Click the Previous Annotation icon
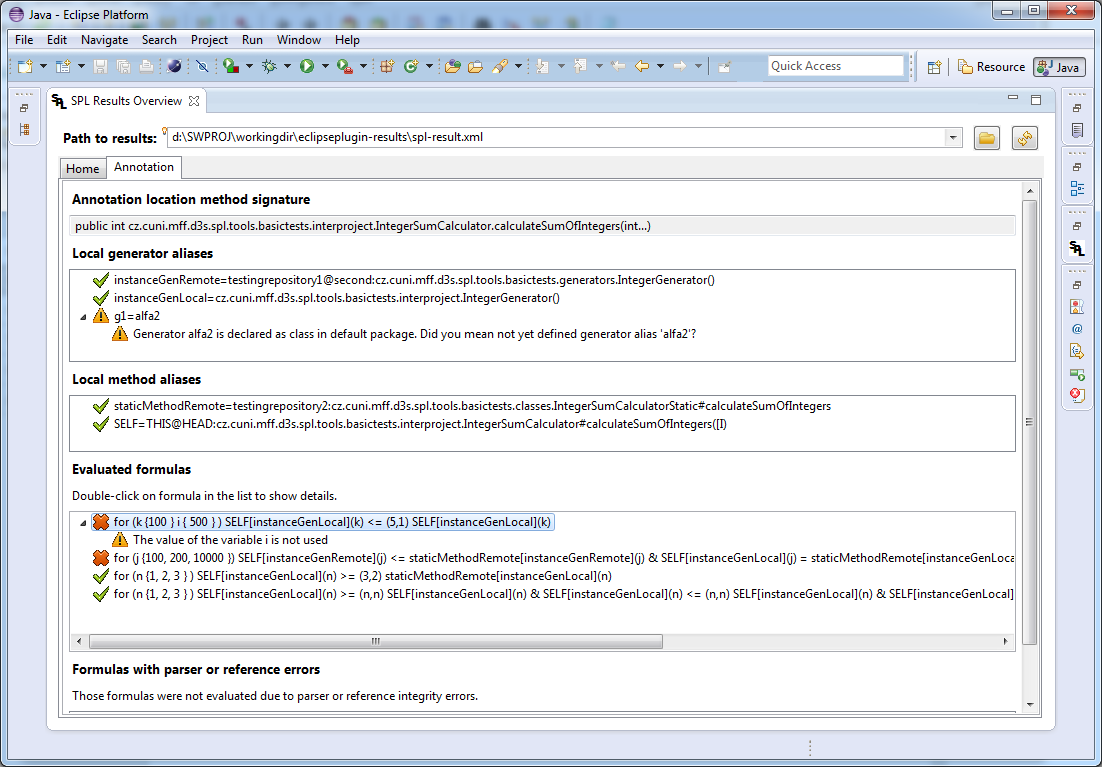This screenshot has width=1102, height=767. (580, 66)
